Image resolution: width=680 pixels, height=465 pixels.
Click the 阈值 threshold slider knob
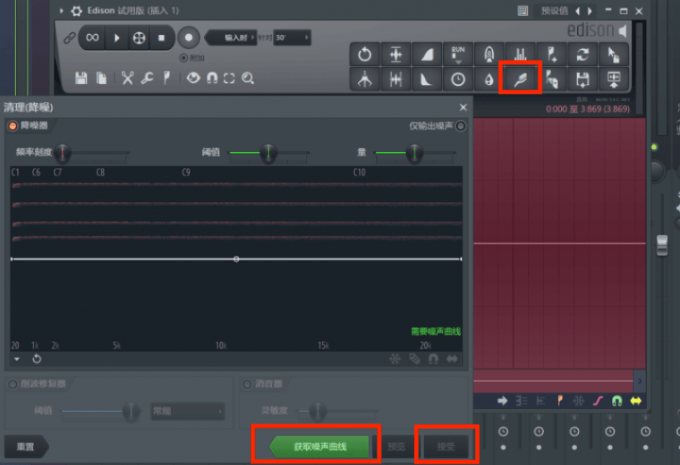pos(267,153)
